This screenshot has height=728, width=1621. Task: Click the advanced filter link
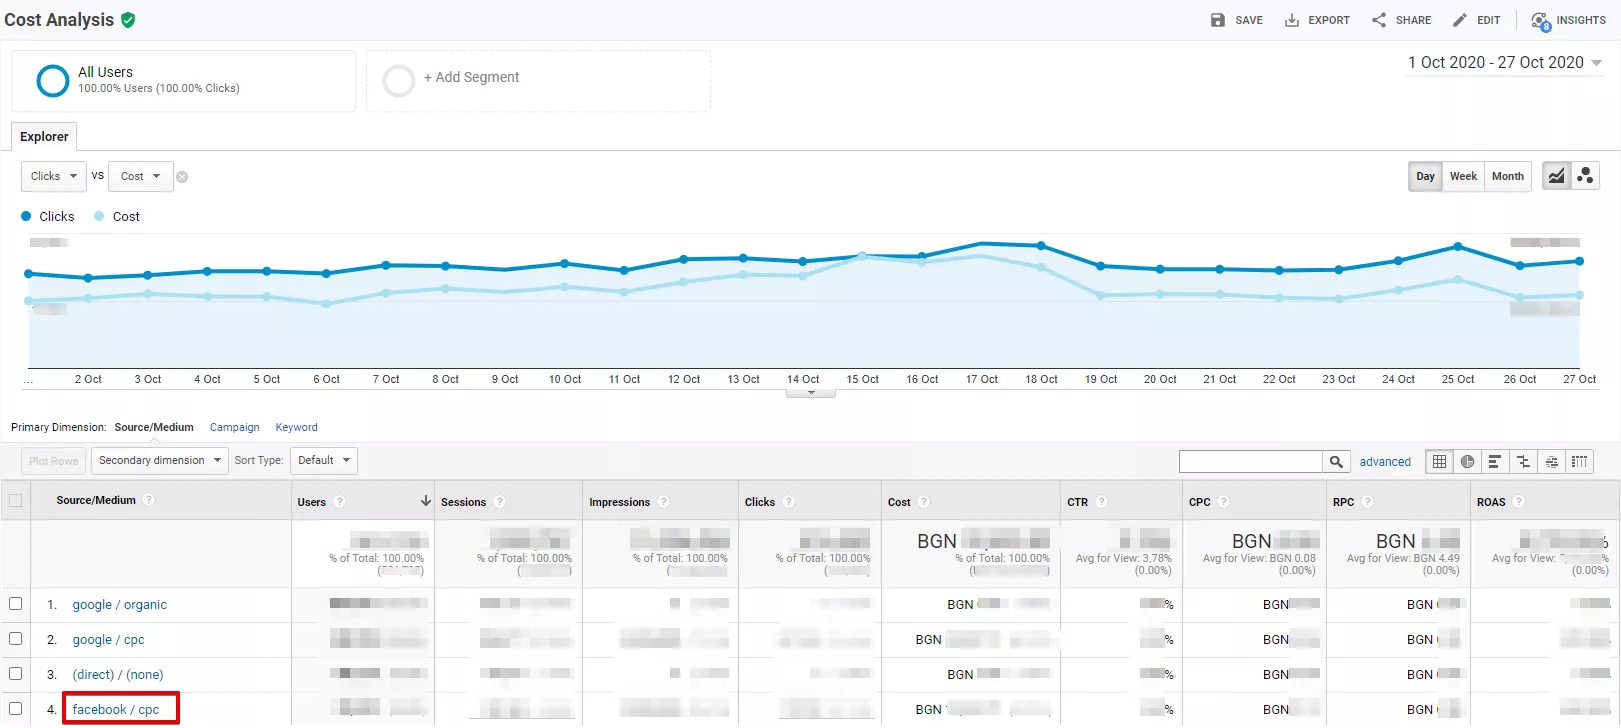(x=1385, y=461)
